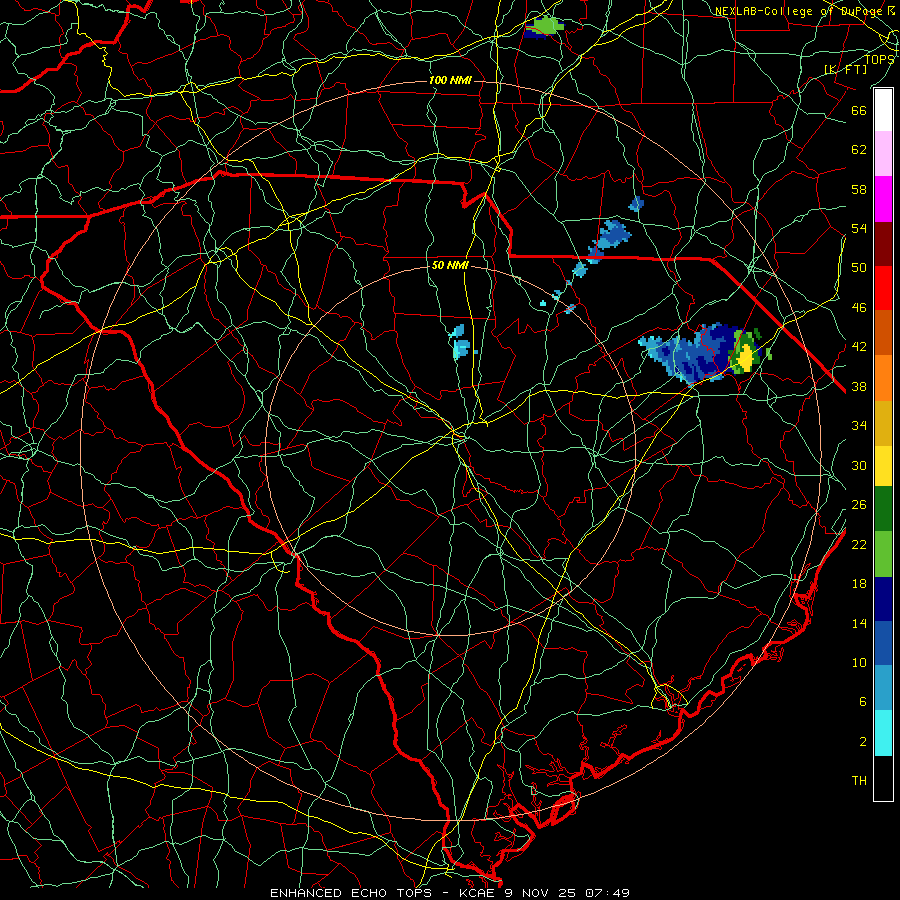
Task: Click the '10' legend value
Action: point(859,662)
